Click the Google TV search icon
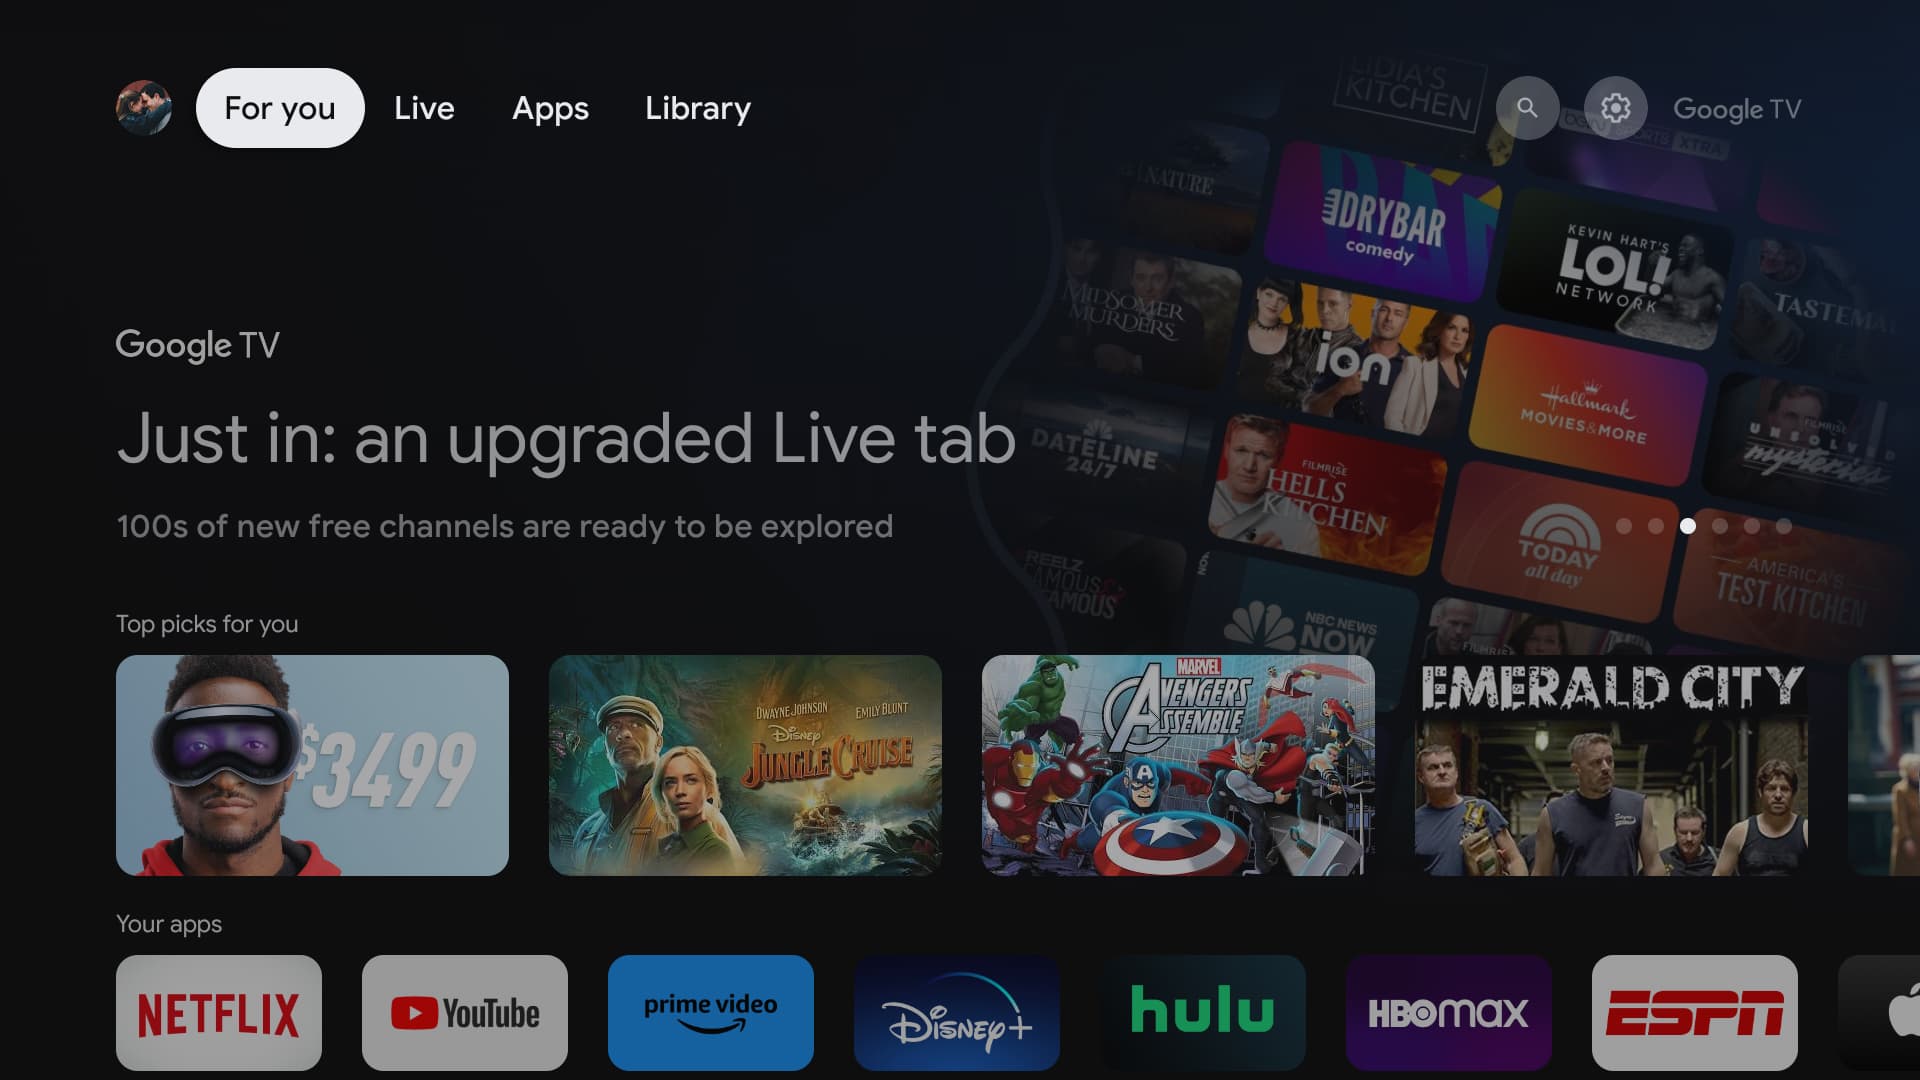This screenshot has height=1080, width=1920. tap(1526, 107)
